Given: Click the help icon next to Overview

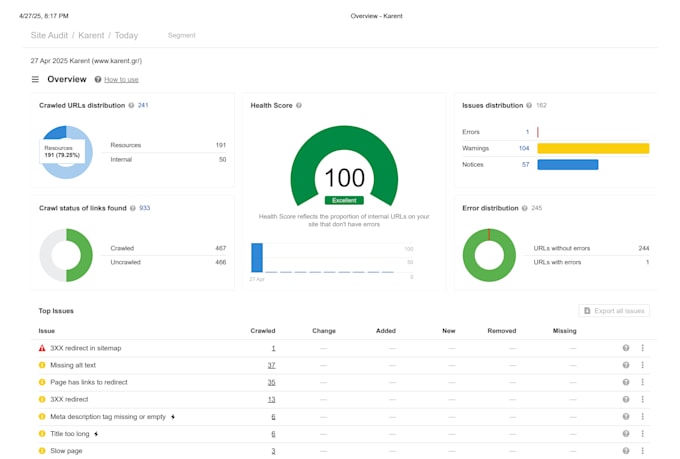Looking at the screenshot, I should pyautogui.click(x=98, y=79).
